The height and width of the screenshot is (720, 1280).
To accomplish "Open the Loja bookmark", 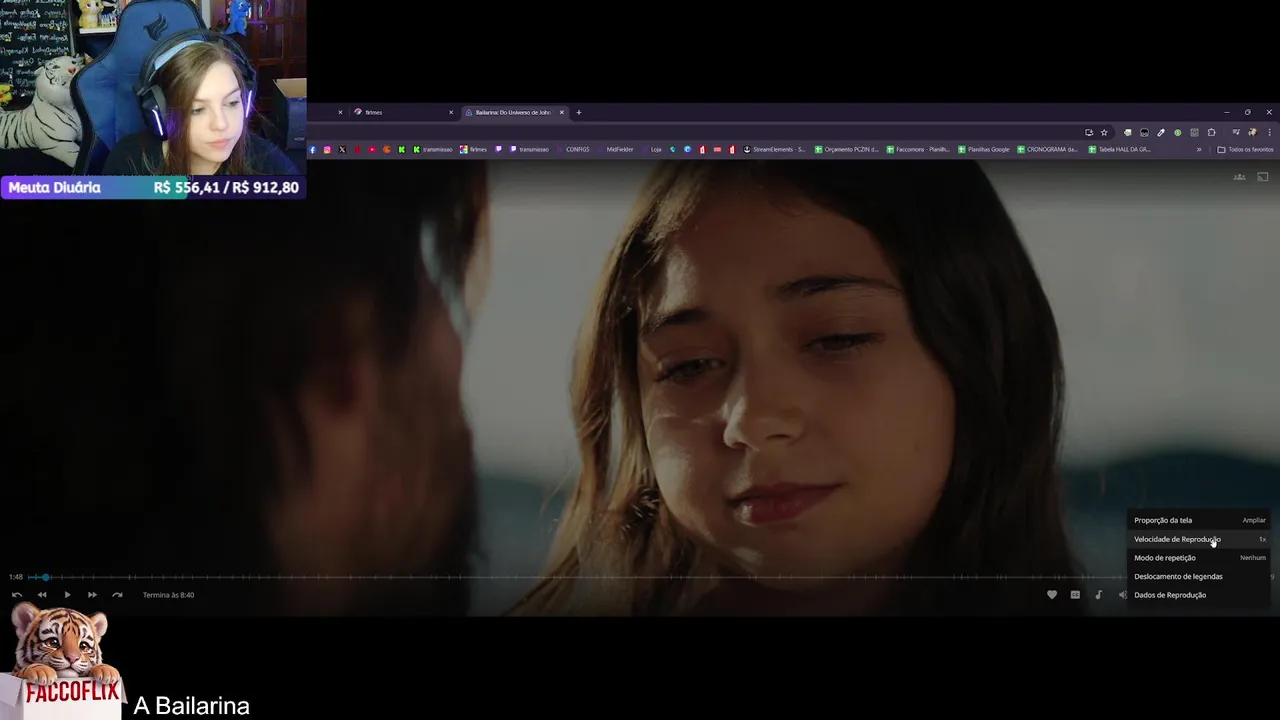I will click(x=651, y=150).
